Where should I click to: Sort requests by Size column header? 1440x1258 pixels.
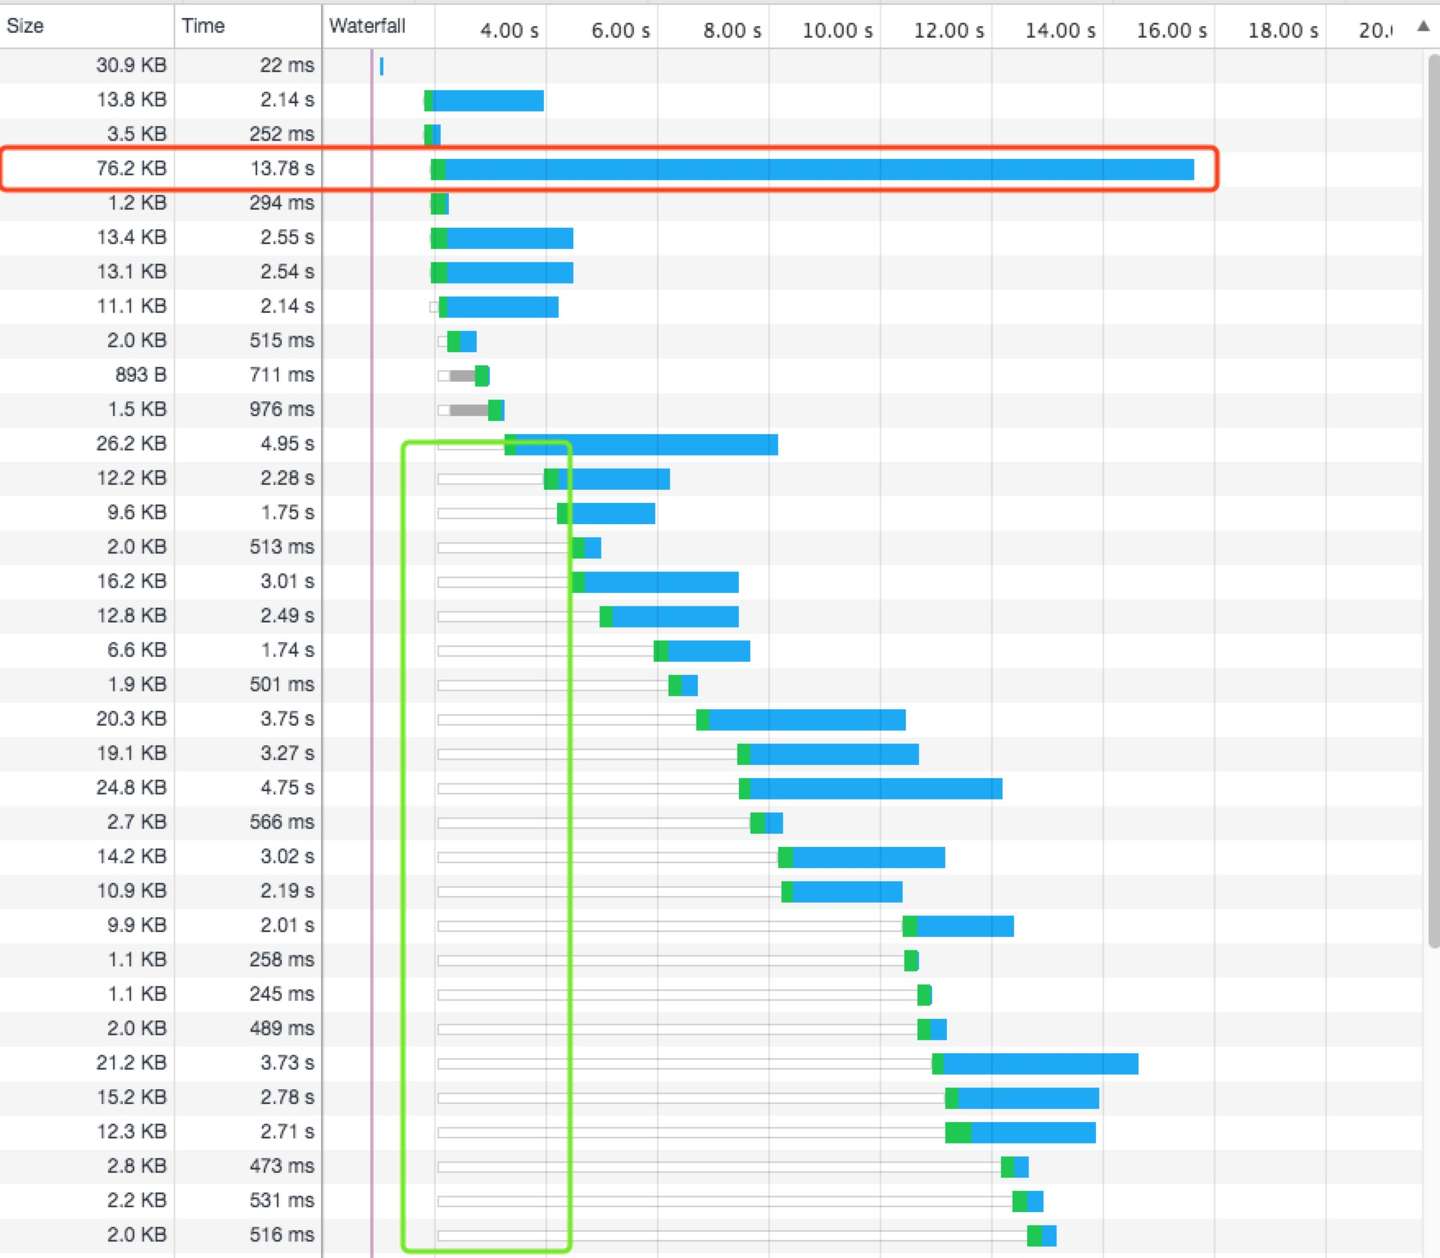(x=87, y=26)
